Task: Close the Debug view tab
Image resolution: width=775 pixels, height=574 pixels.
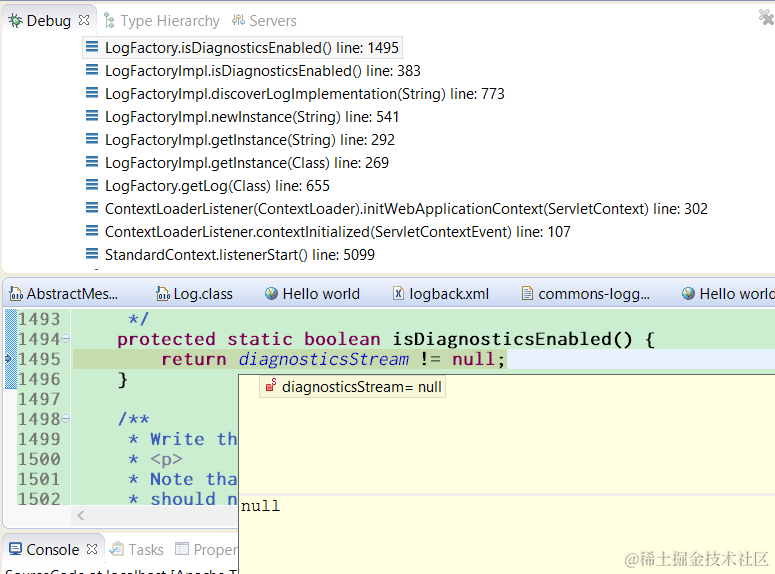Action: point(84,20)
